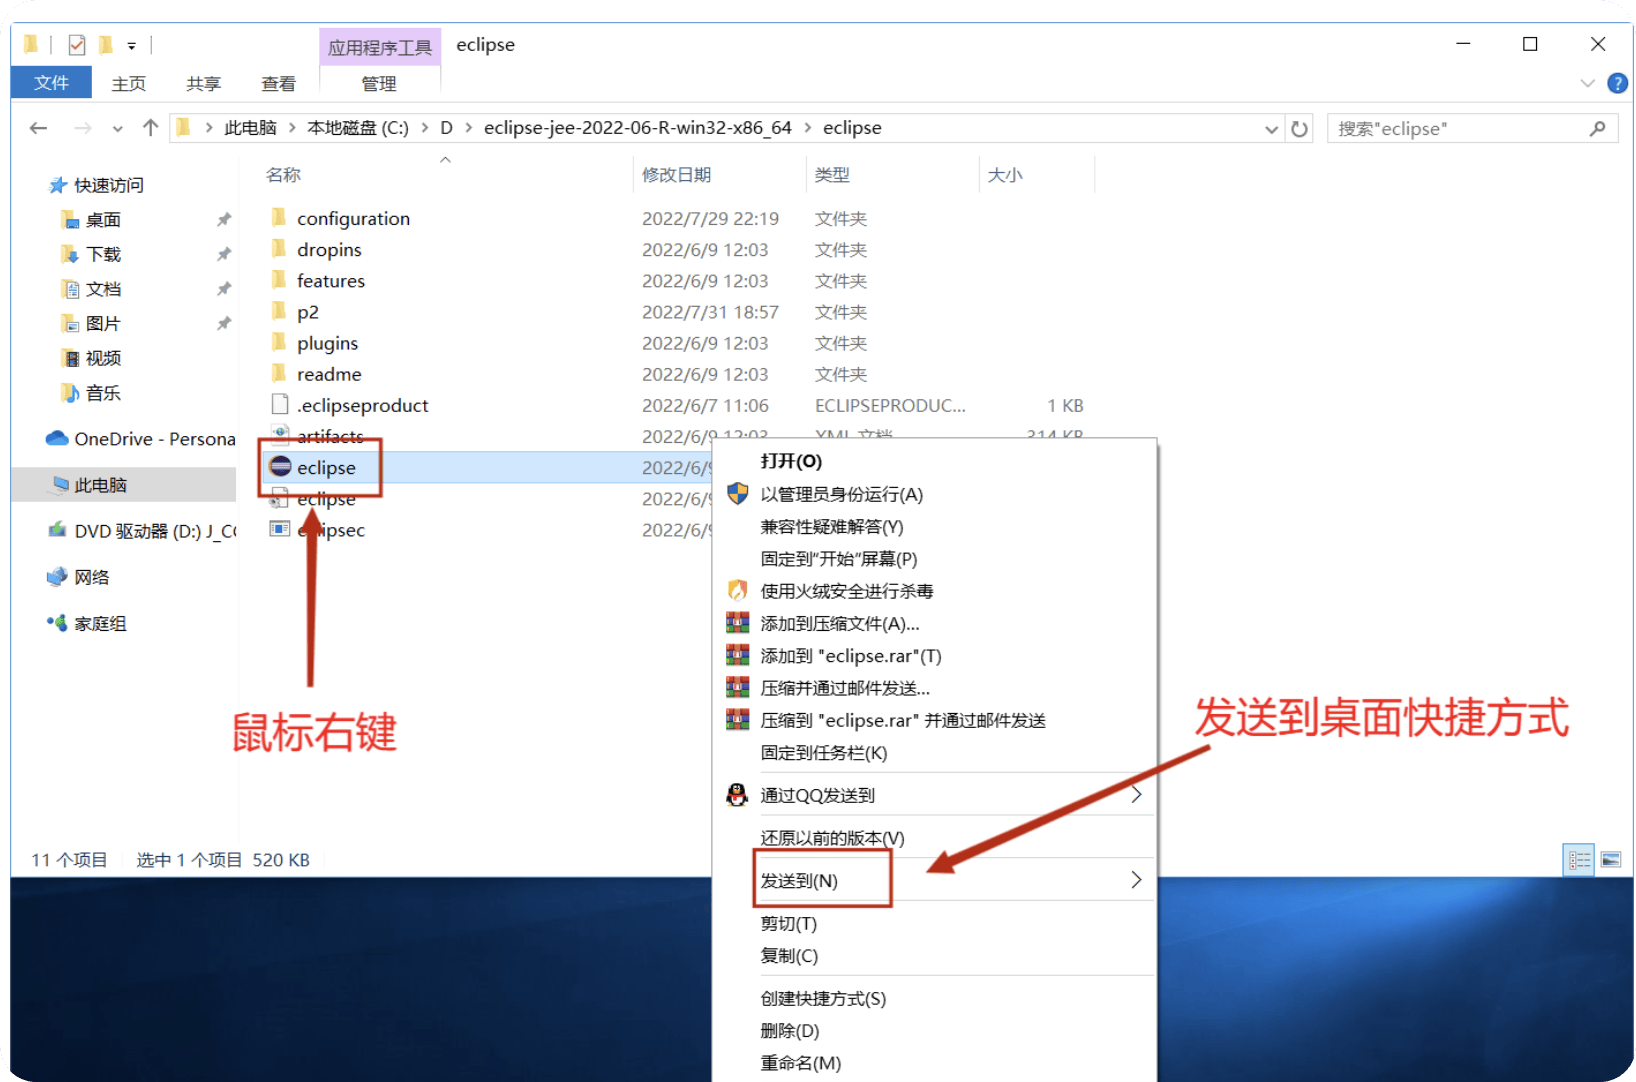This screenshot has width=1636, height=1082.
Task: Click 本地磁盘 (C:) in the breadcrumb path
Action: point(358,128)
